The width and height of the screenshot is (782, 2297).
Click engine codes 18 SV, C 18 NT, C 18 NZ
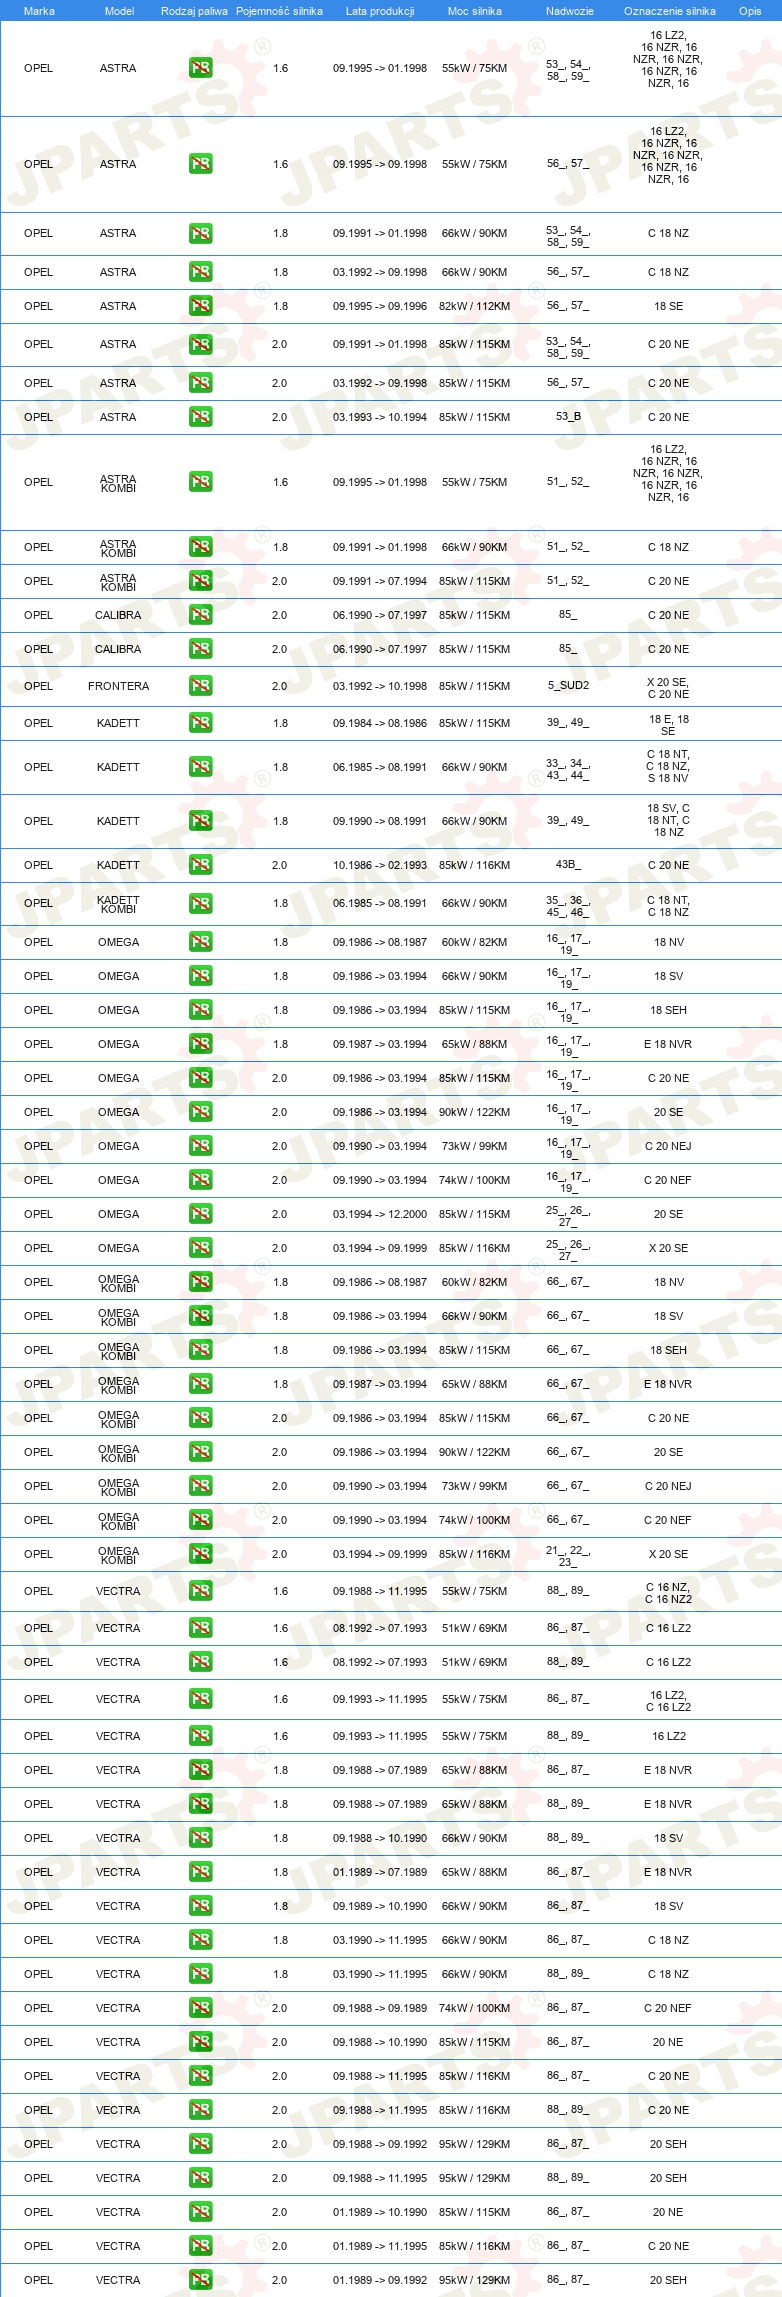click(x=668, y=820)
